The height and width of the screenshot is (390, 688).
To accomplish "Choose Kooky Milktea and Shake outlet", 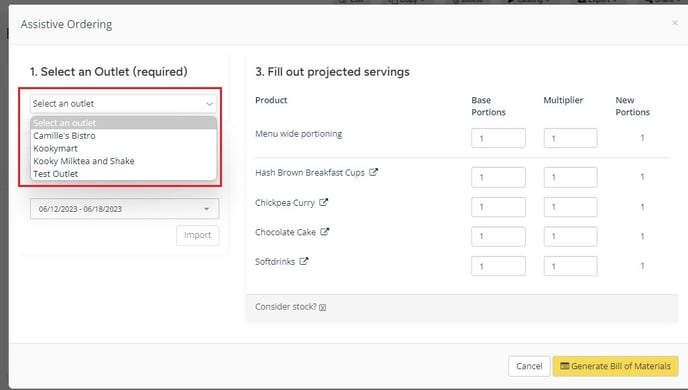I will (x=124, y=161).
